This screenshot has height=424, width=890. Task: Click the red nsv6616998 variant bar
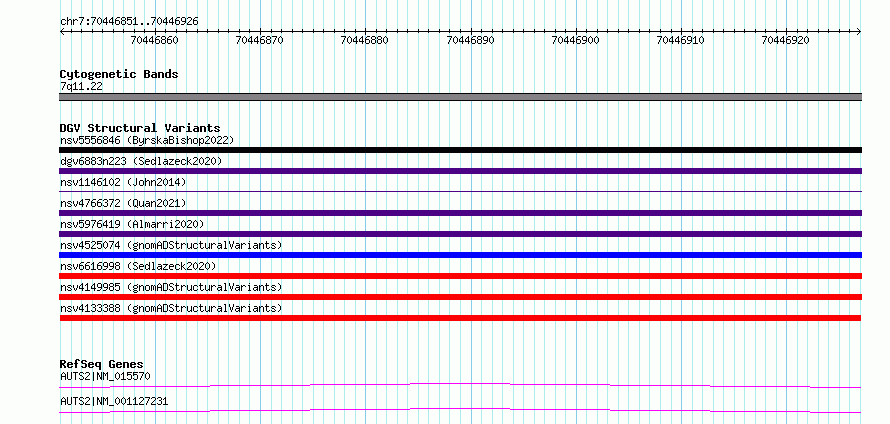click(x=460, y=276)
